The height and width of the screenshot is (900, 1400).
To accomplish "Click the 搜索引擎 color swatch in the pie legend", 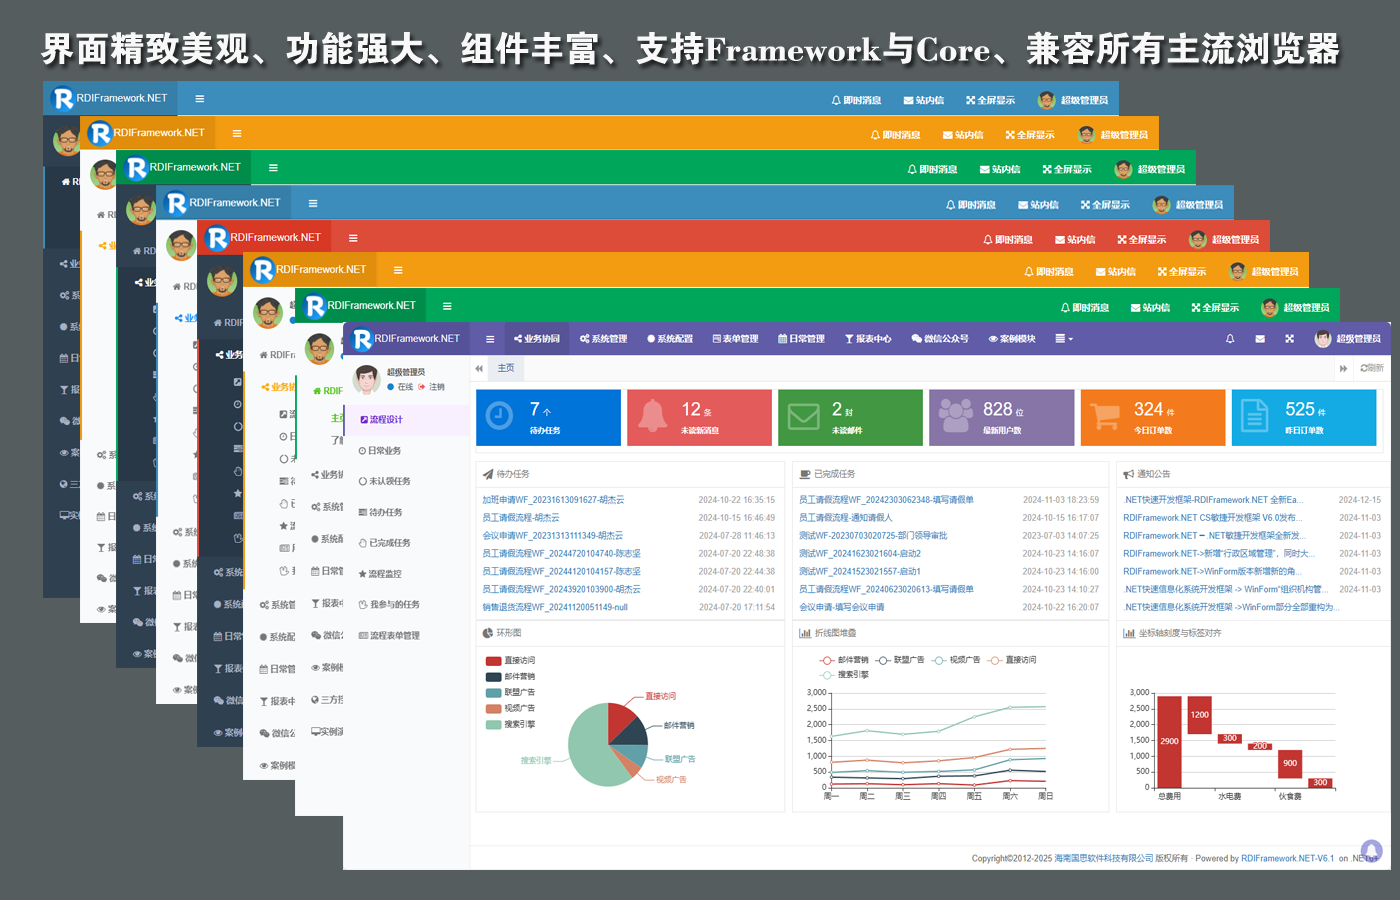I will [493, 725].
